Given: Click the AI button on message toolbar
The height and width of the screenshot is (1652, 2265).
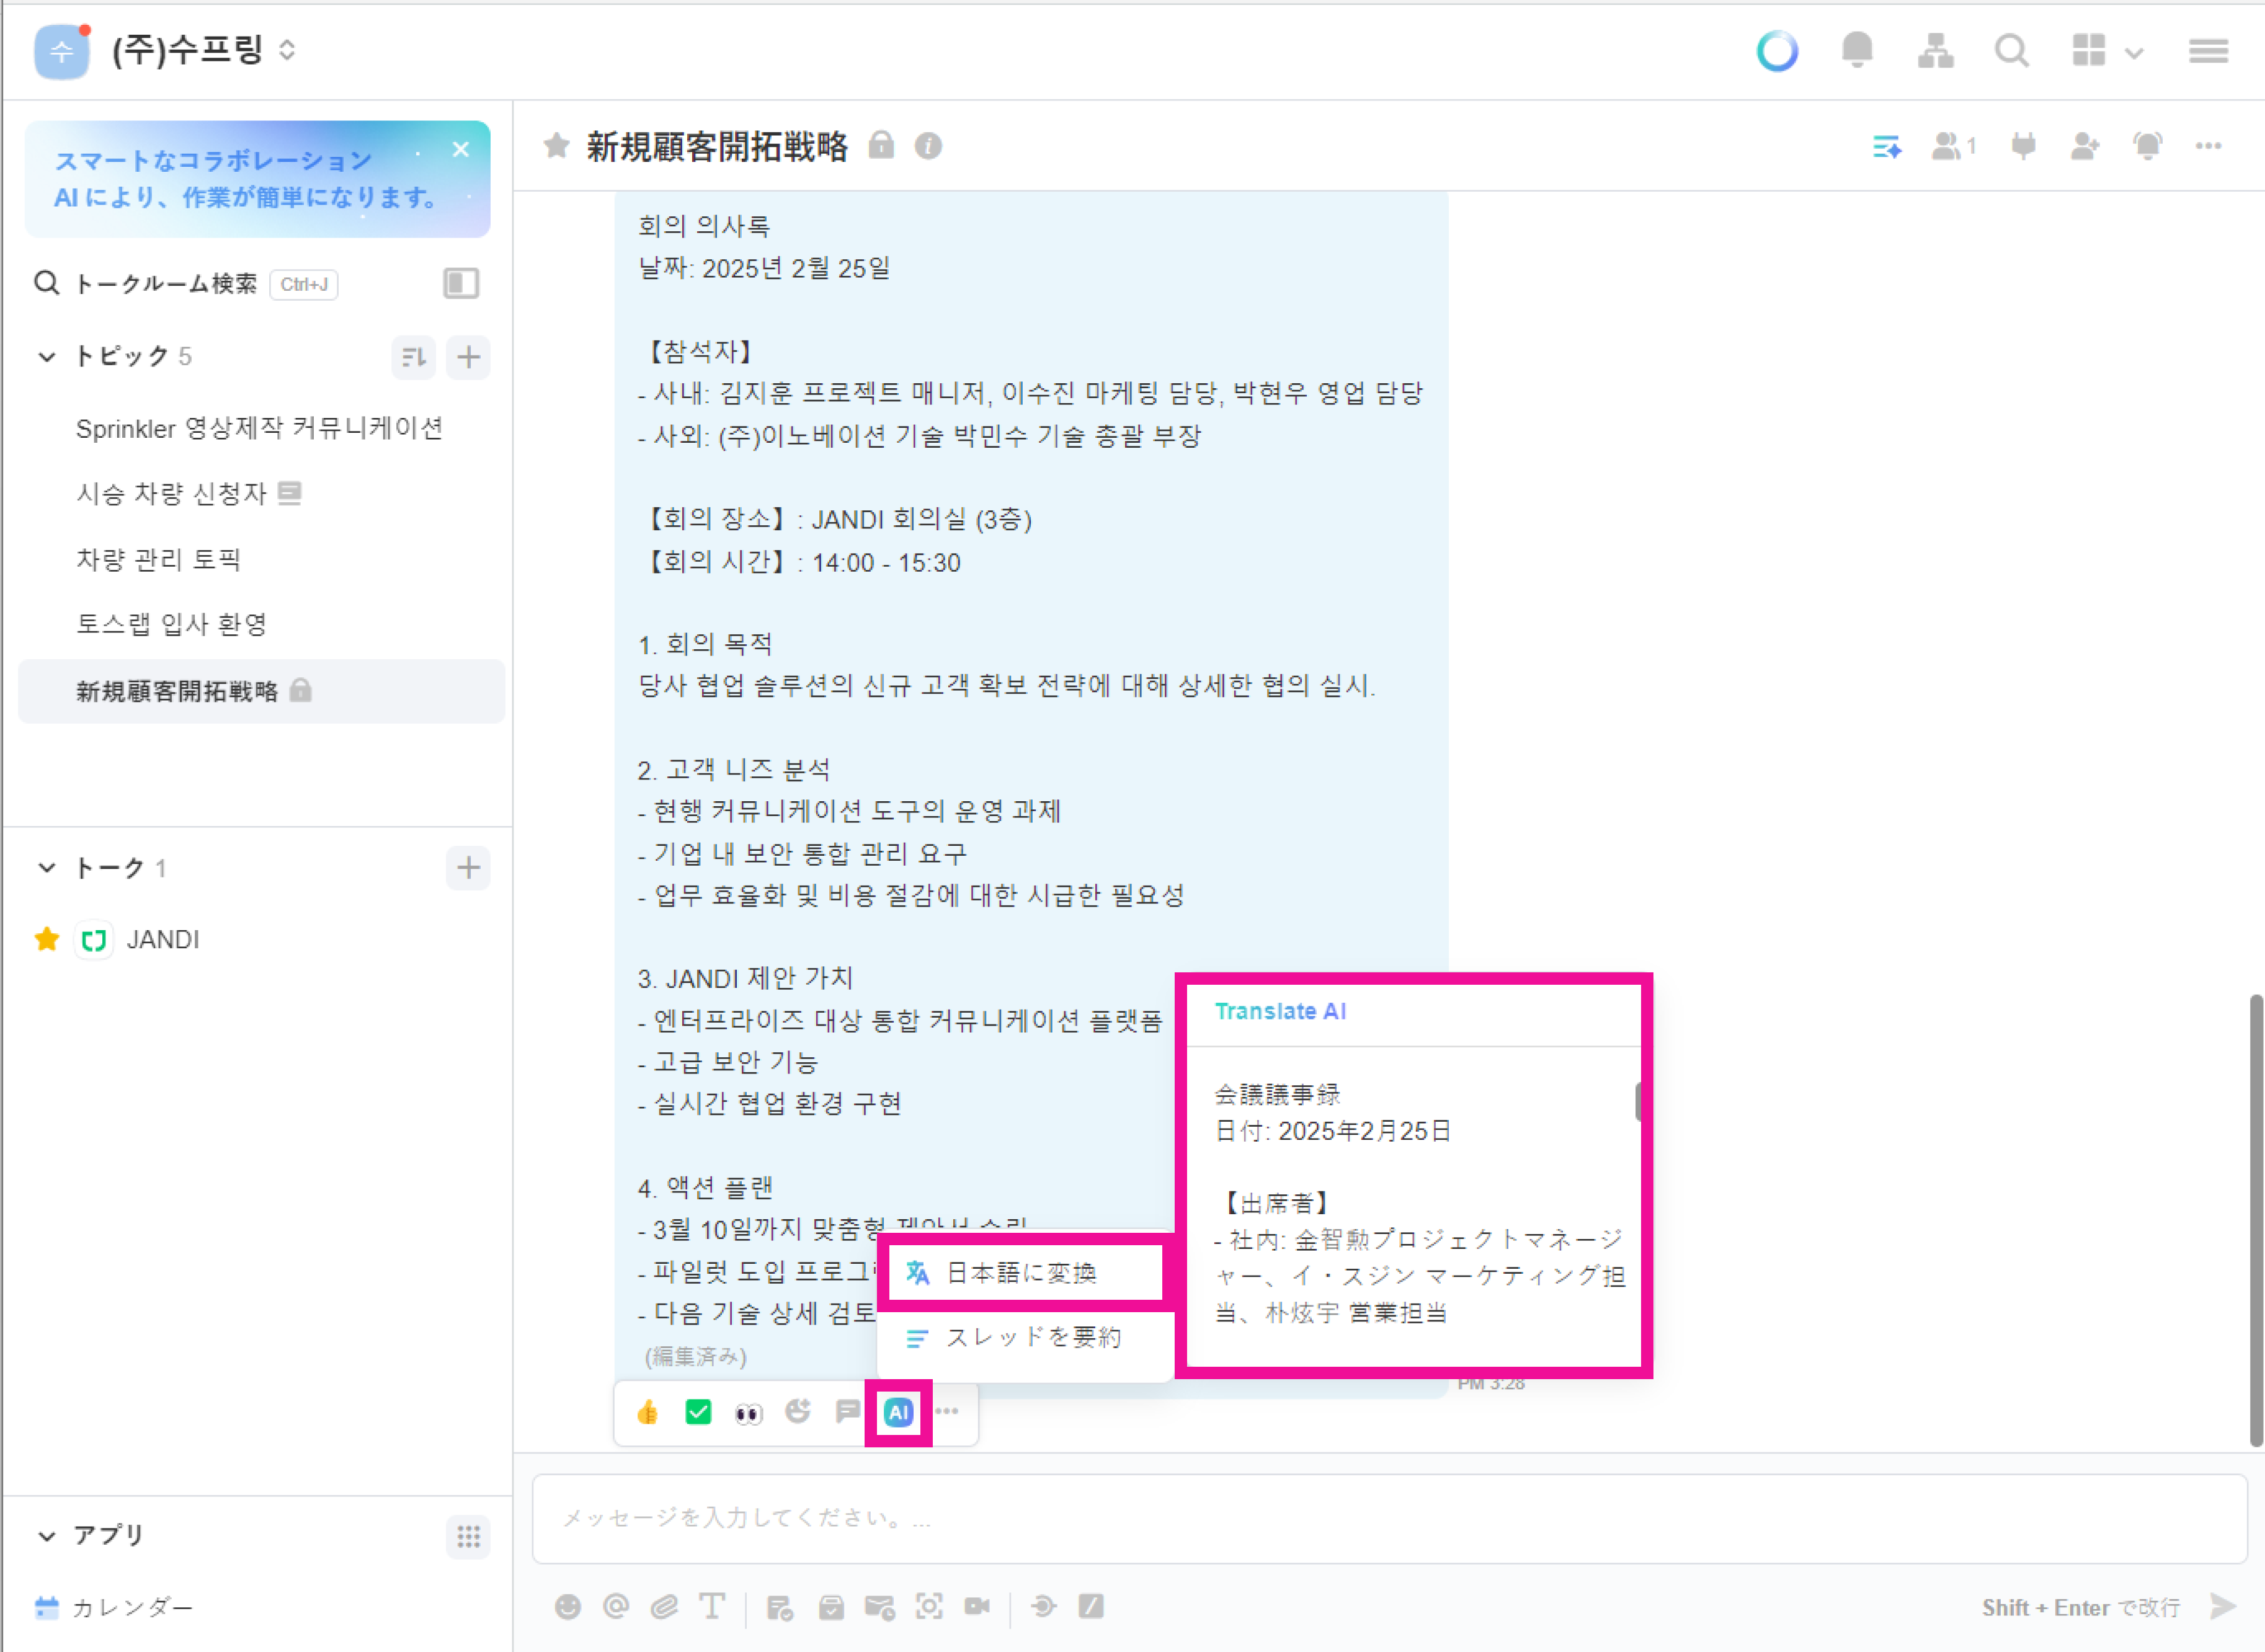Looking at the screenshot, I should (x=898, y=1412).
